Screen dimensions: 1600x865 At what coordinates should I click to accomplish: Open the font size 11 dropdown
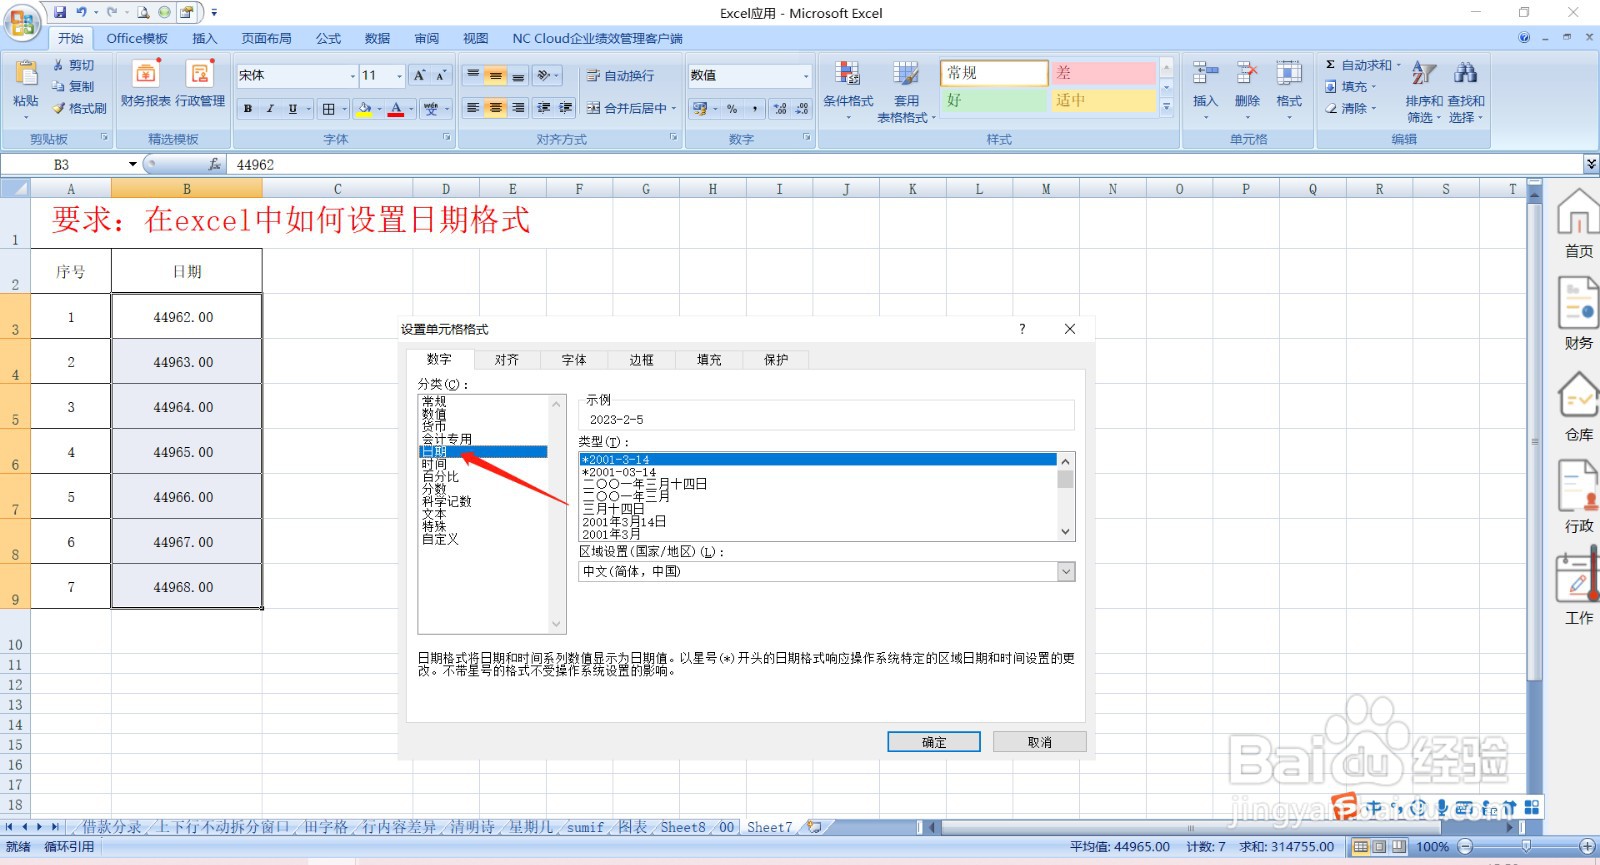400,76
